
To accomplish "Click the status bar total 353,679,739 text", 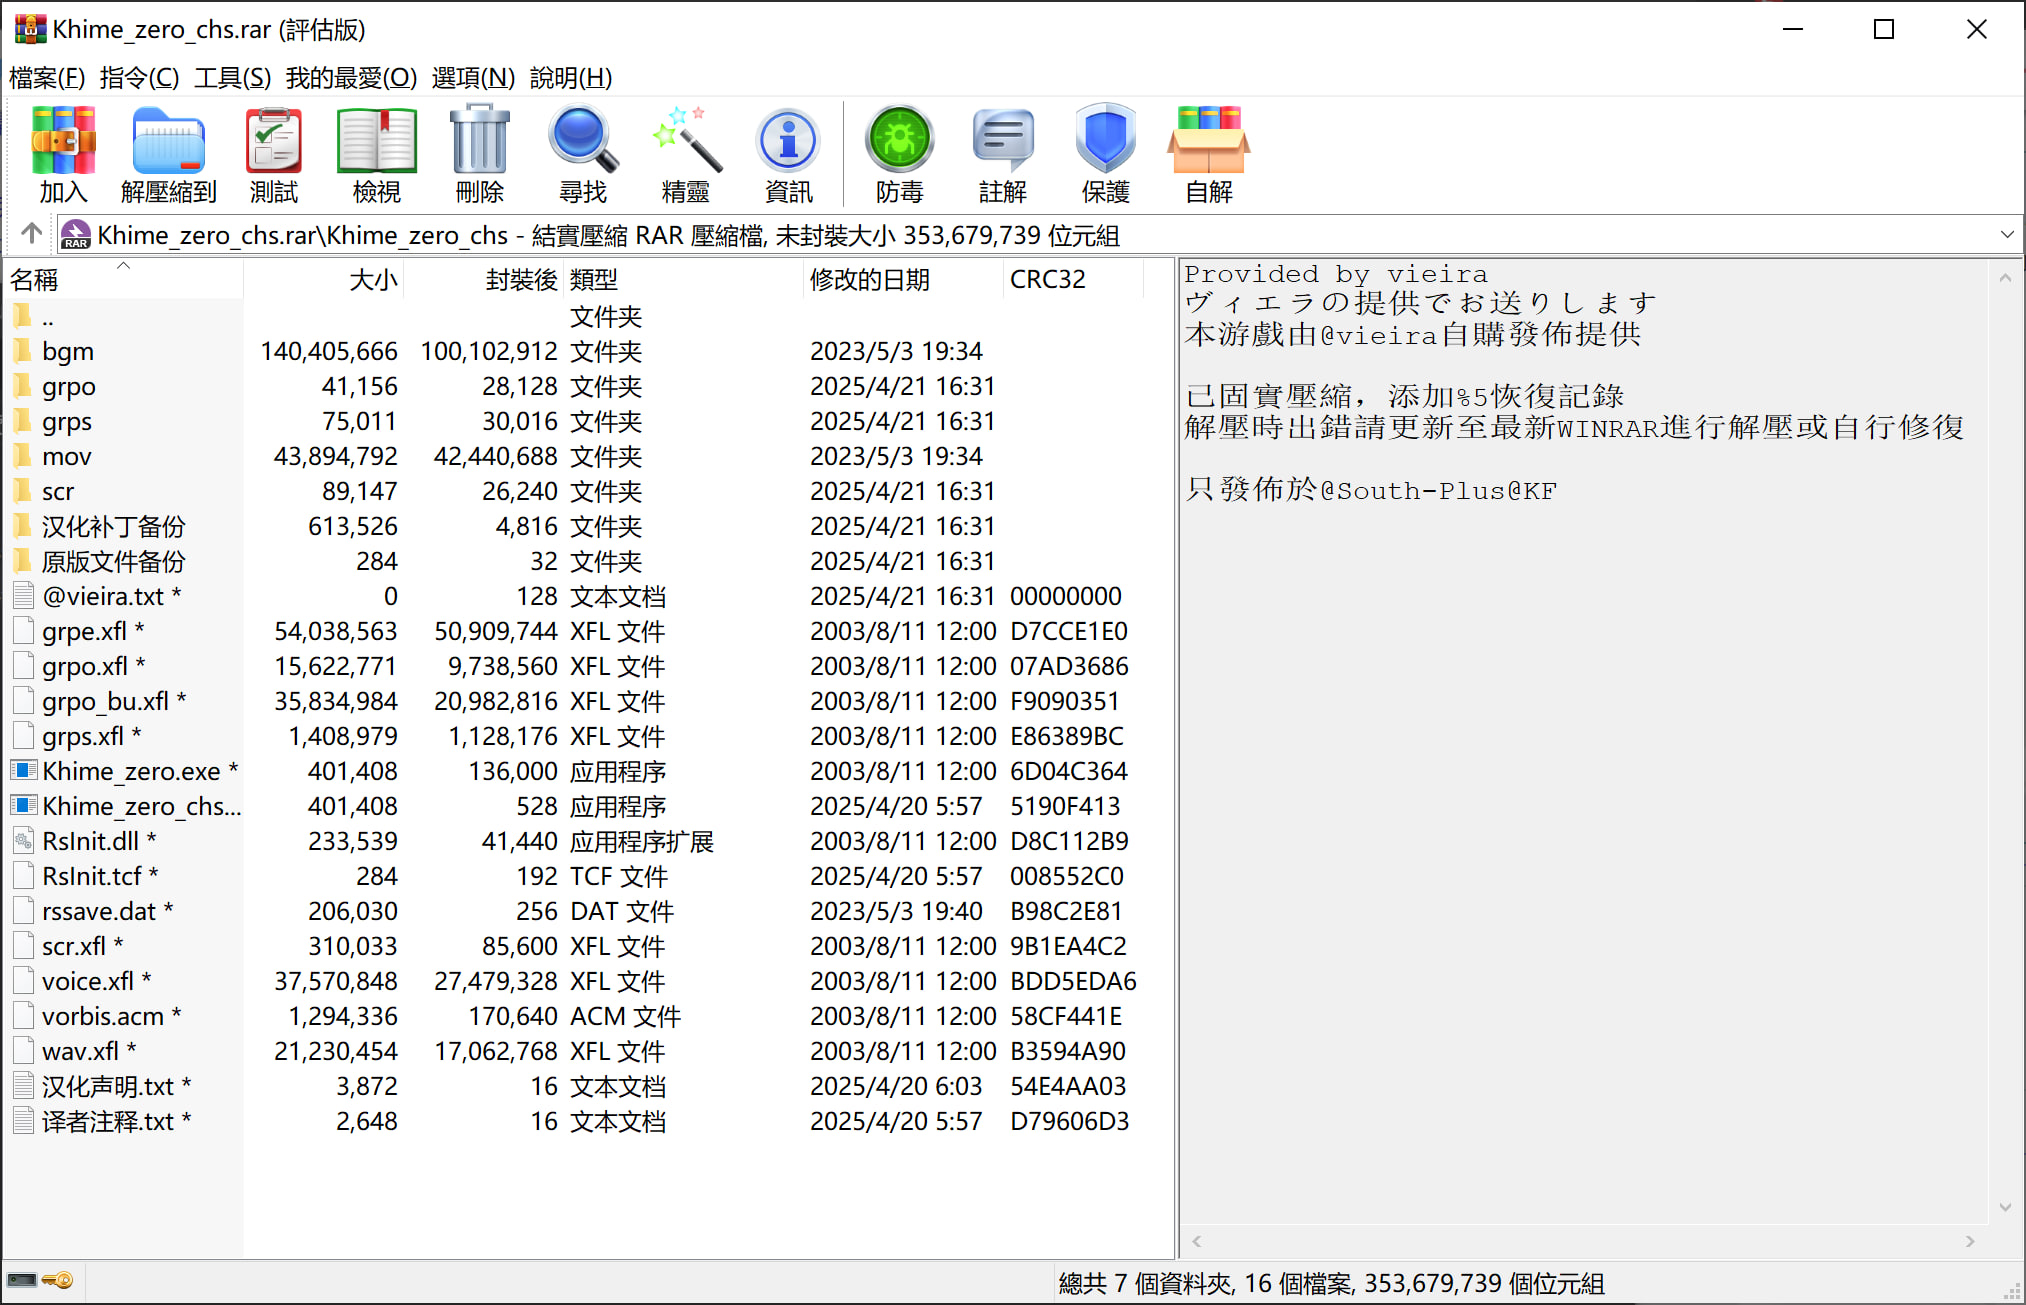I will tap(1331, 1283).
